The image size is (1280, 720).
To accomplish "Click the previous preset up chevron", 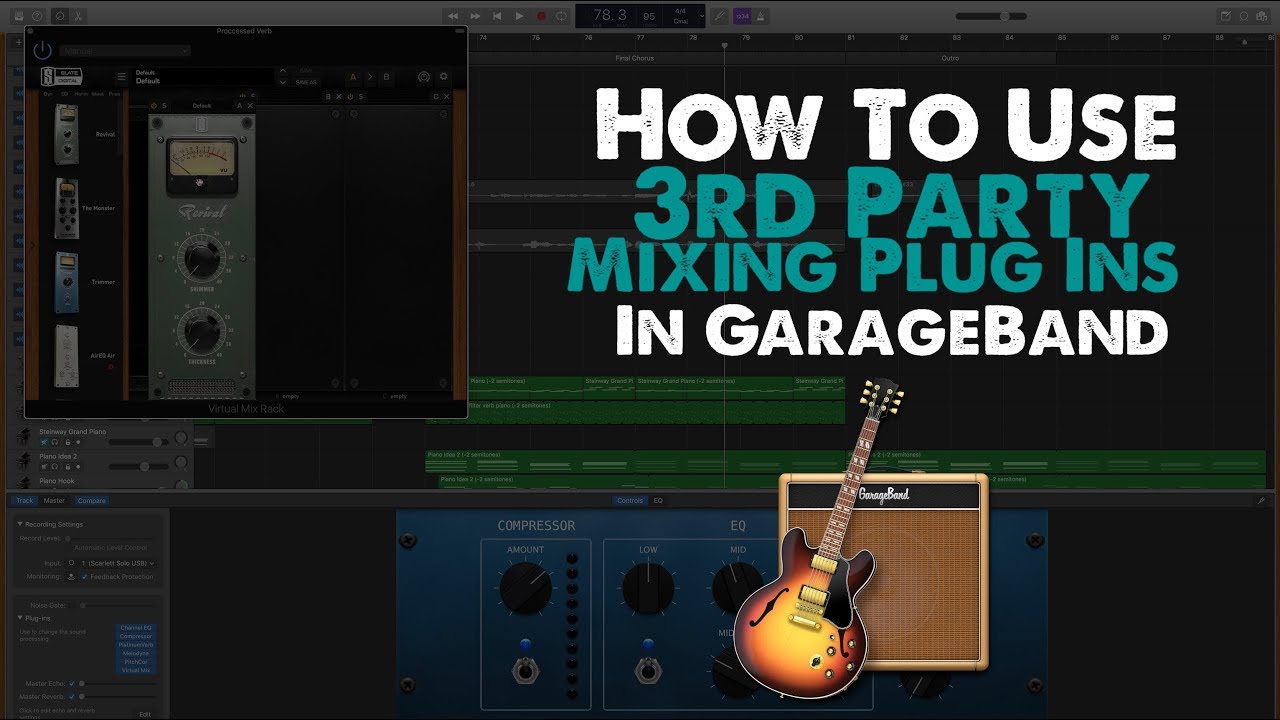I will [283, 72].
